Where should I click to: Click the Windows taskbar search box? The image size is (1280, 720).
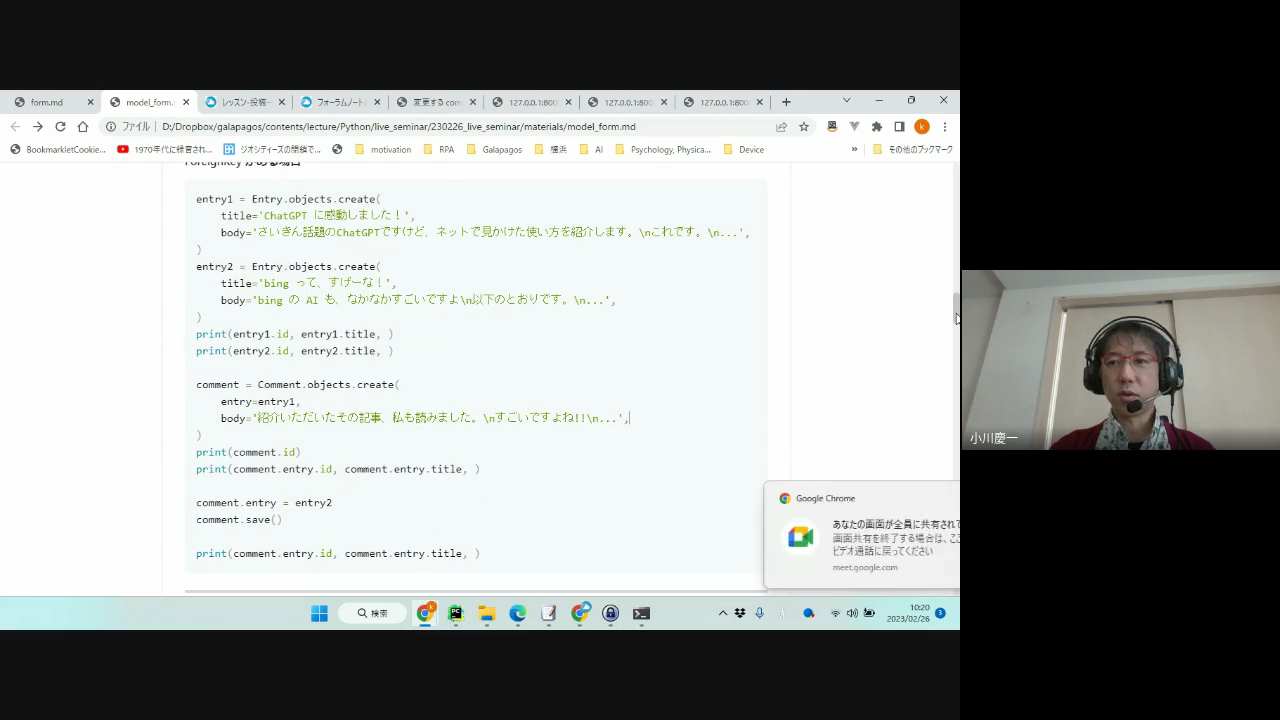point(373,613)
